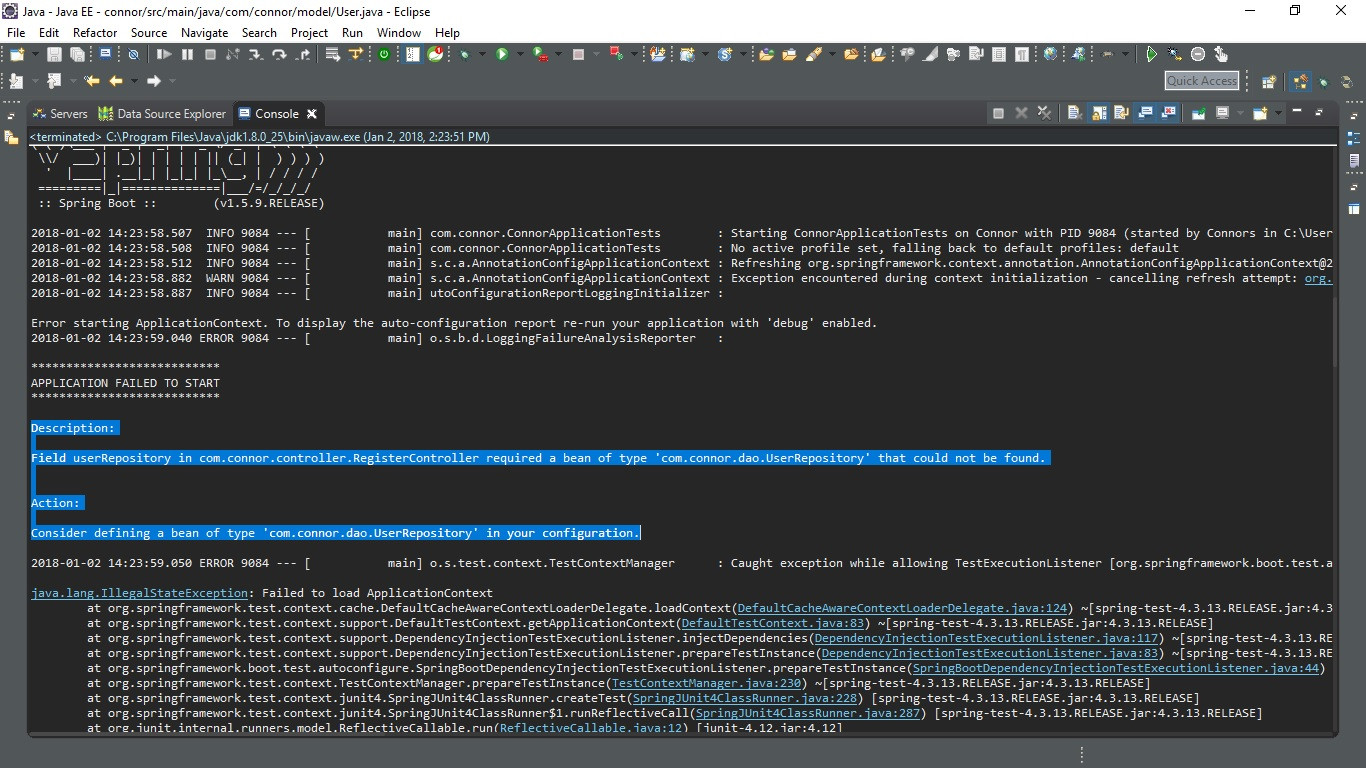Viewport: 1366px width, 768px height.
Task: Minimize the Console view panel
Action: 1297,111
